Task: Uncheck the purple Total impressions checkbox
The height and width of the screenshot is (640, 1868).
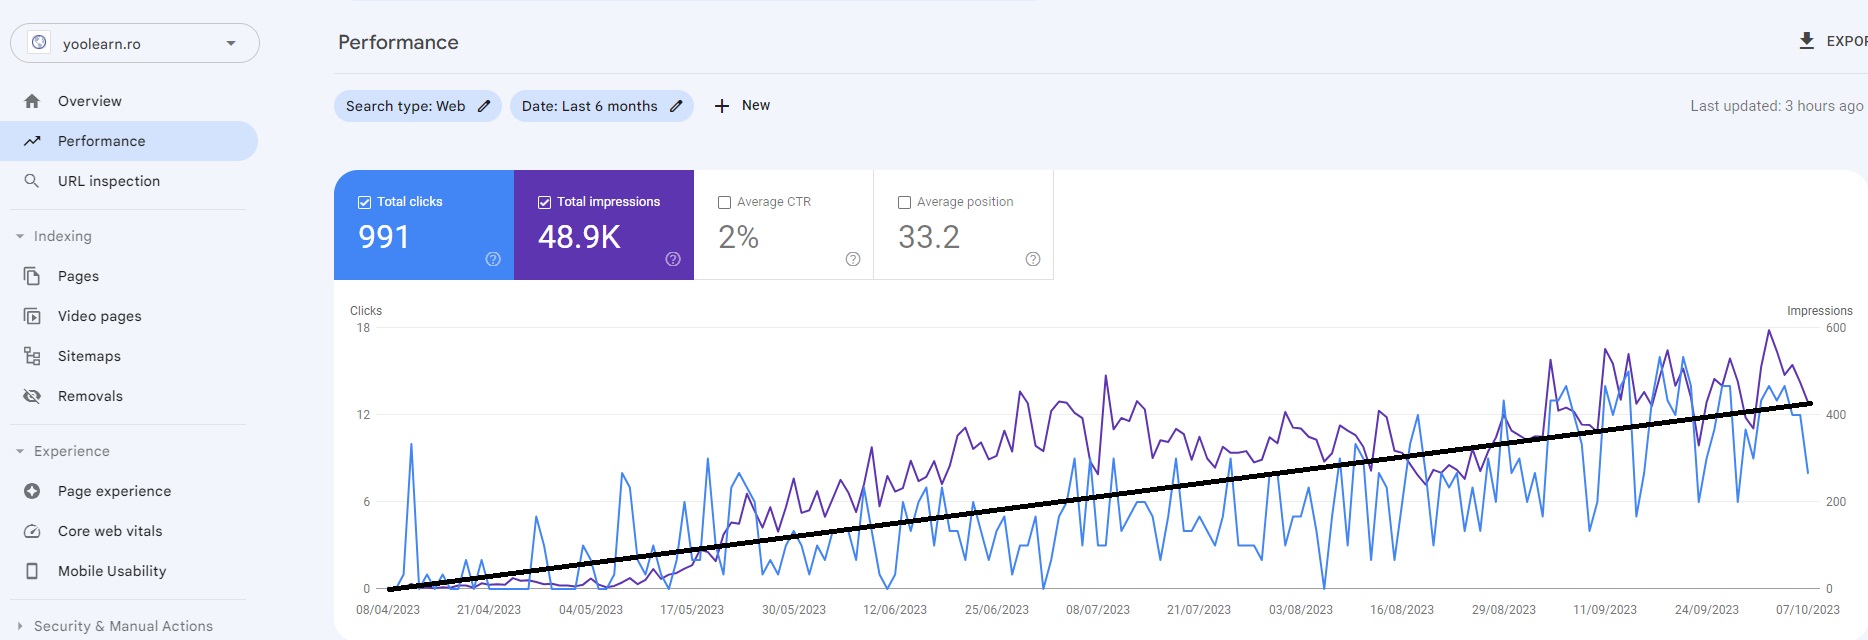Action: click(x=545, y=202)
